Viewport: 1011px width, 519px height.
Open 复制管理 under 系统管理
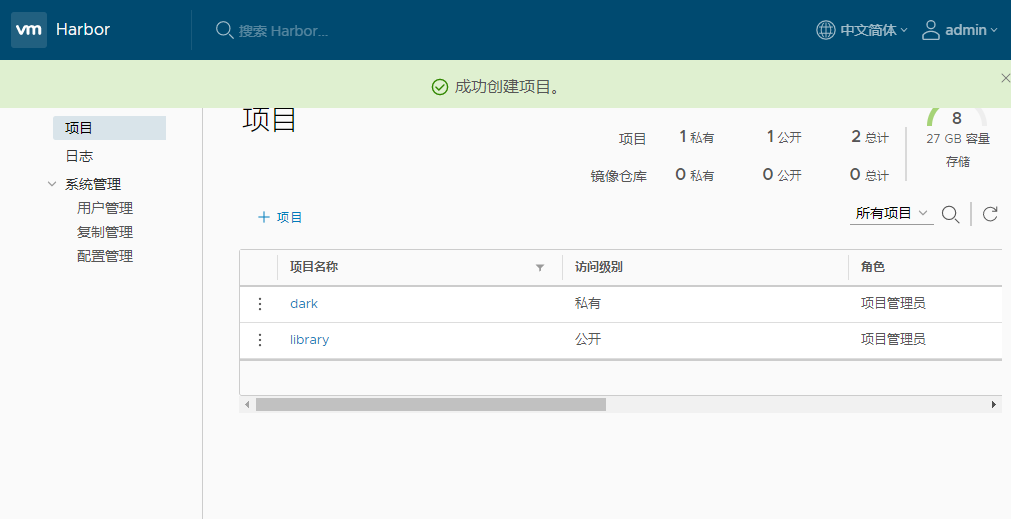[x=104, y=232]
